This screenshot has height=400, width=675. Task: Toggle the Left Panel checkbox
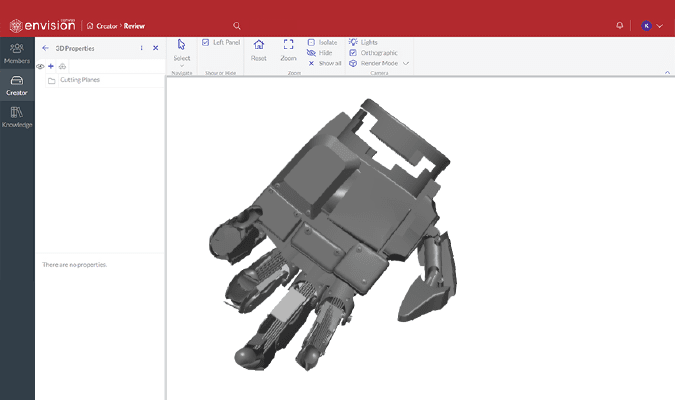[x=206, y=42]
